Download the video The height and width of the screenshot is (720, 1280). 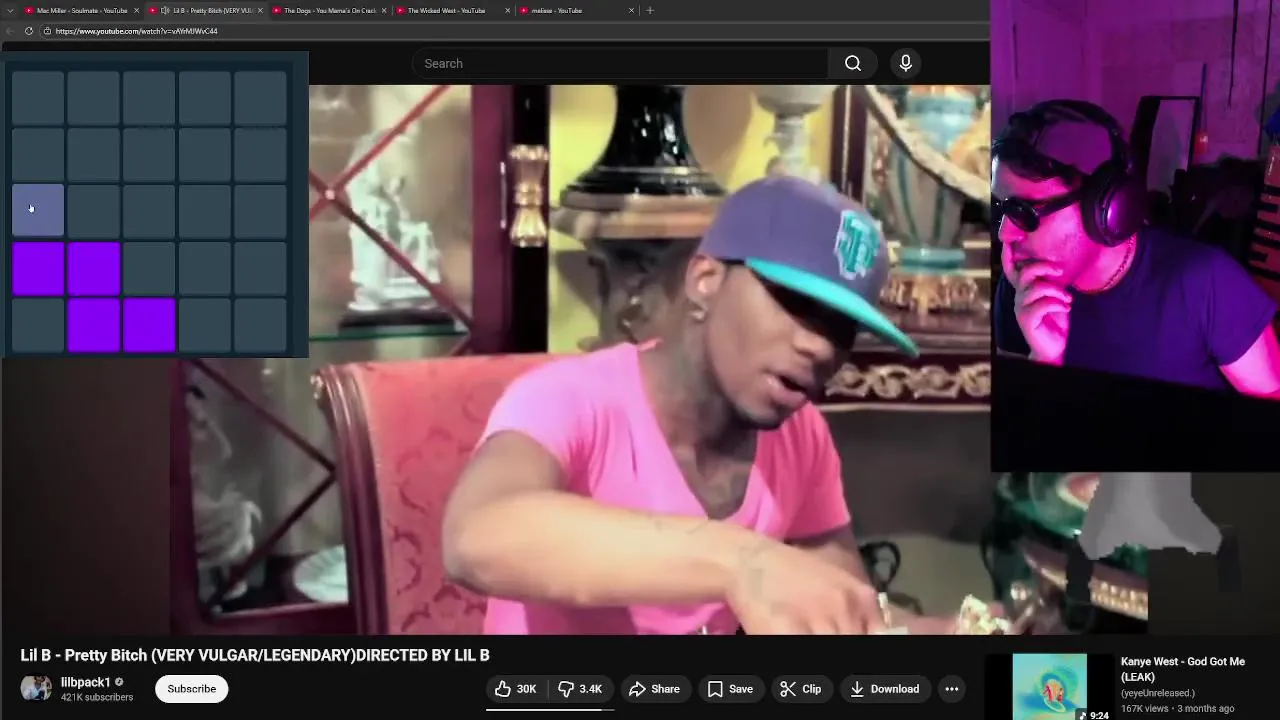click(x=884, y=689)
